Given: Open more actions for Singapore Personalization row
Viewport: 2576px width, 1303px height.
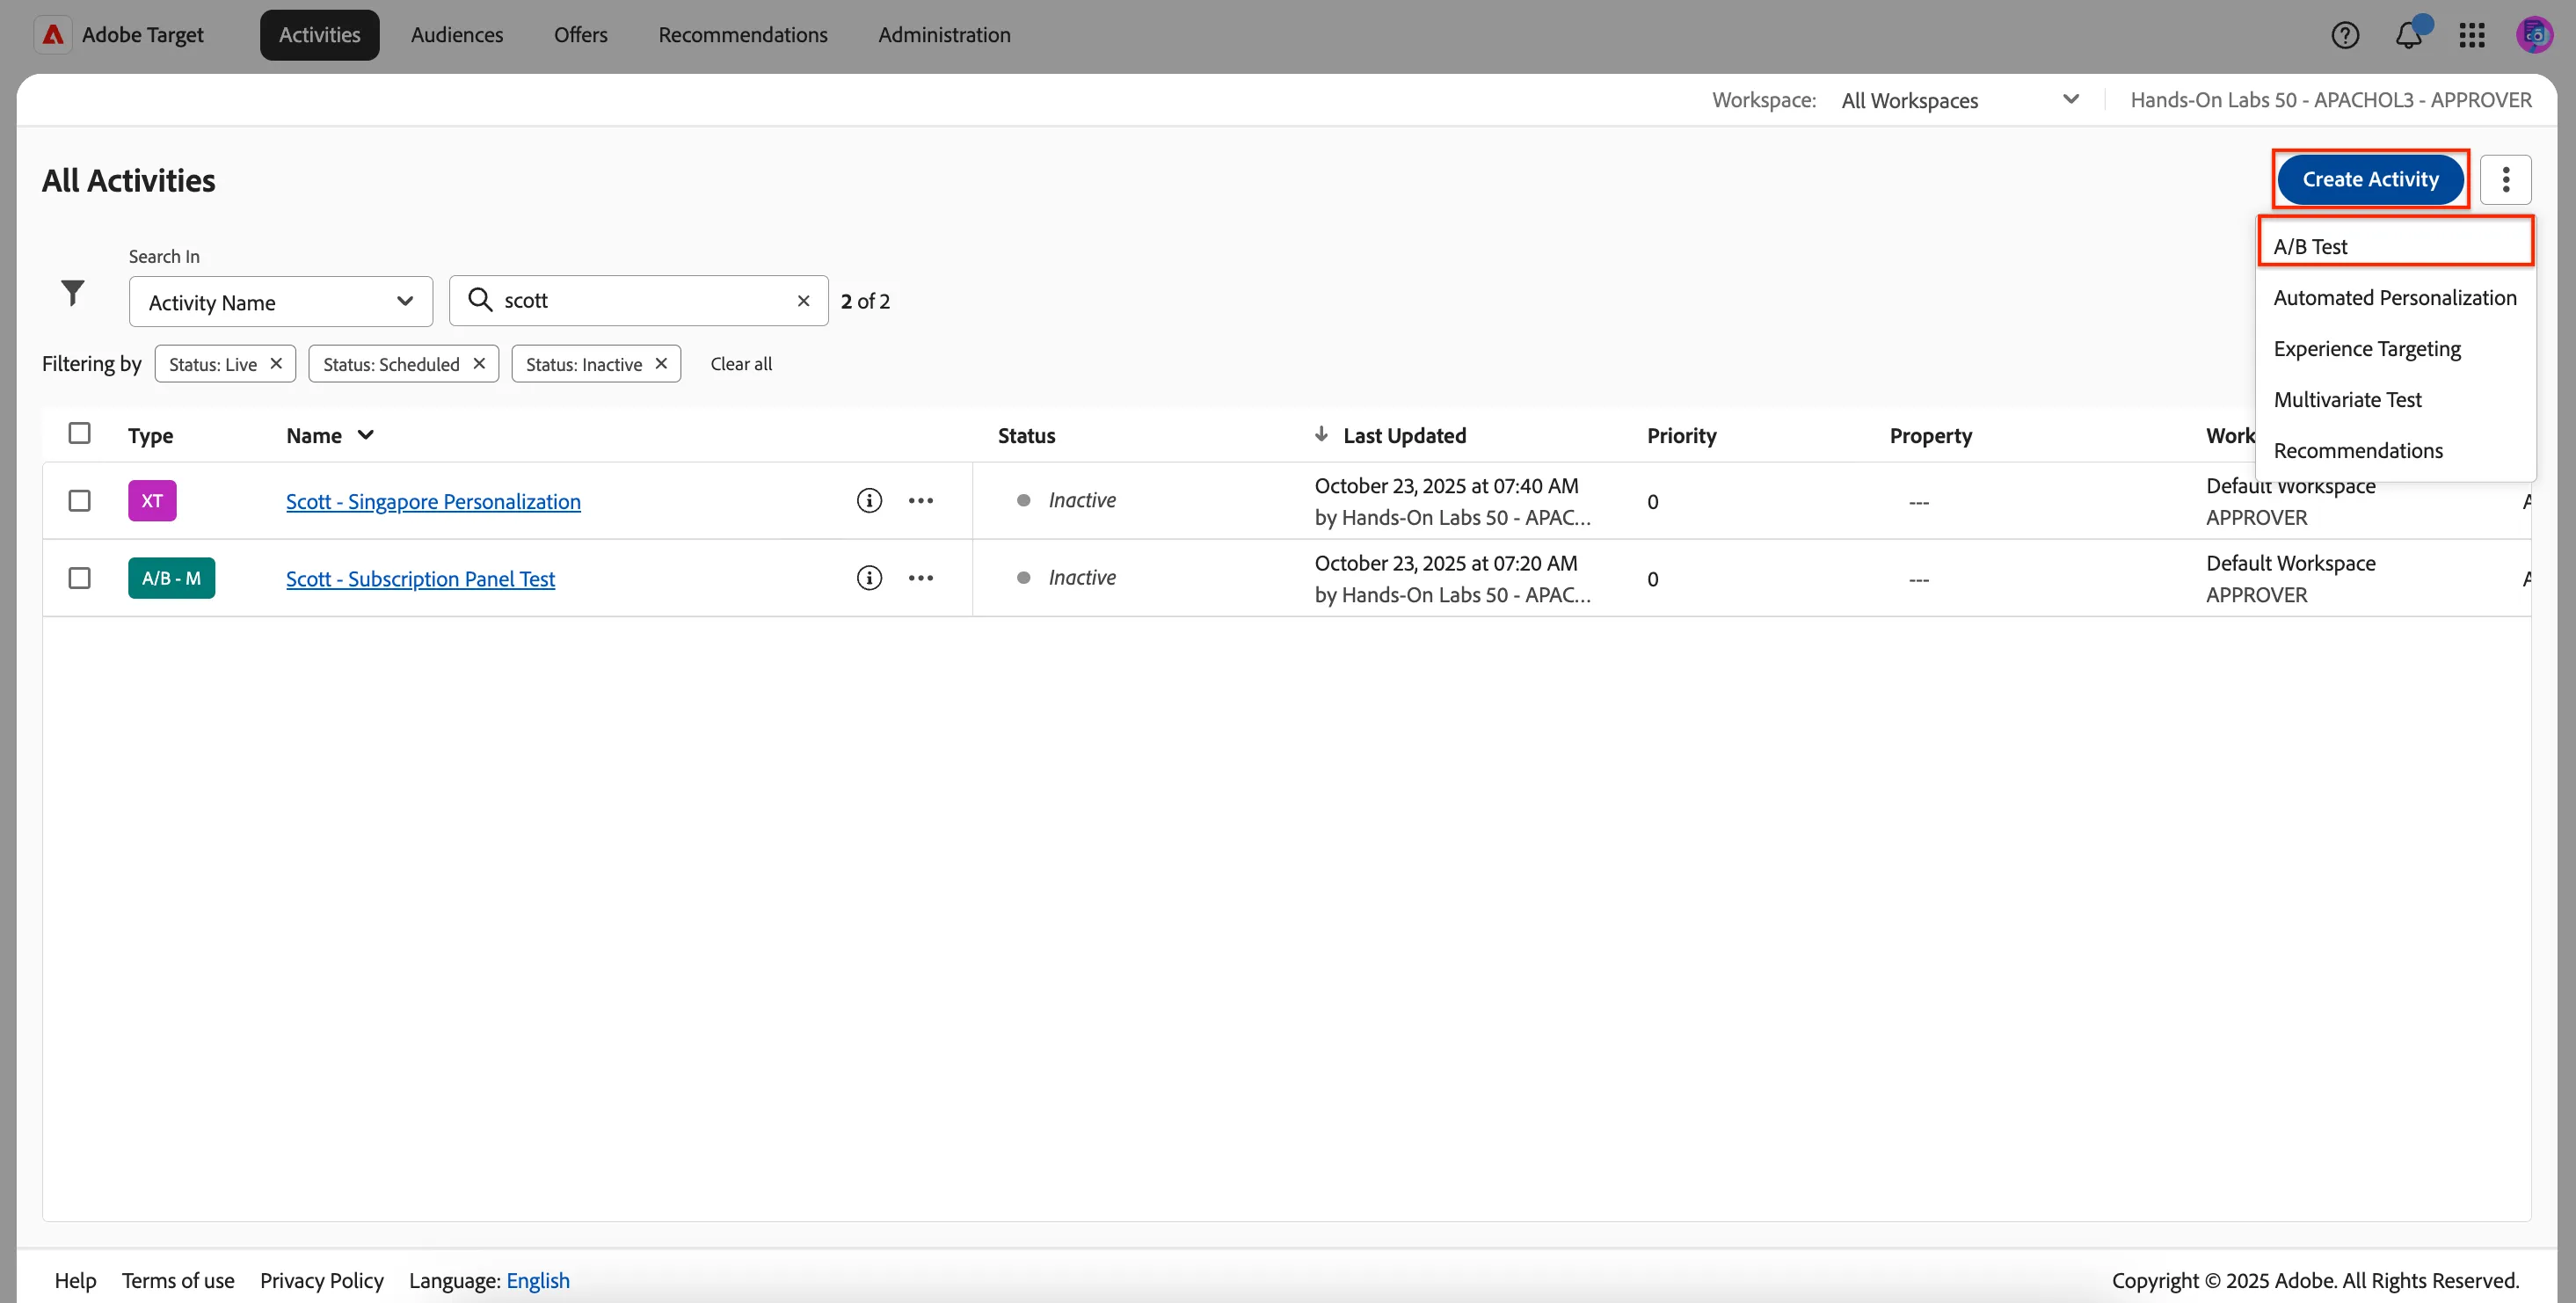Looking at the screenshot, I should point(920,500).
